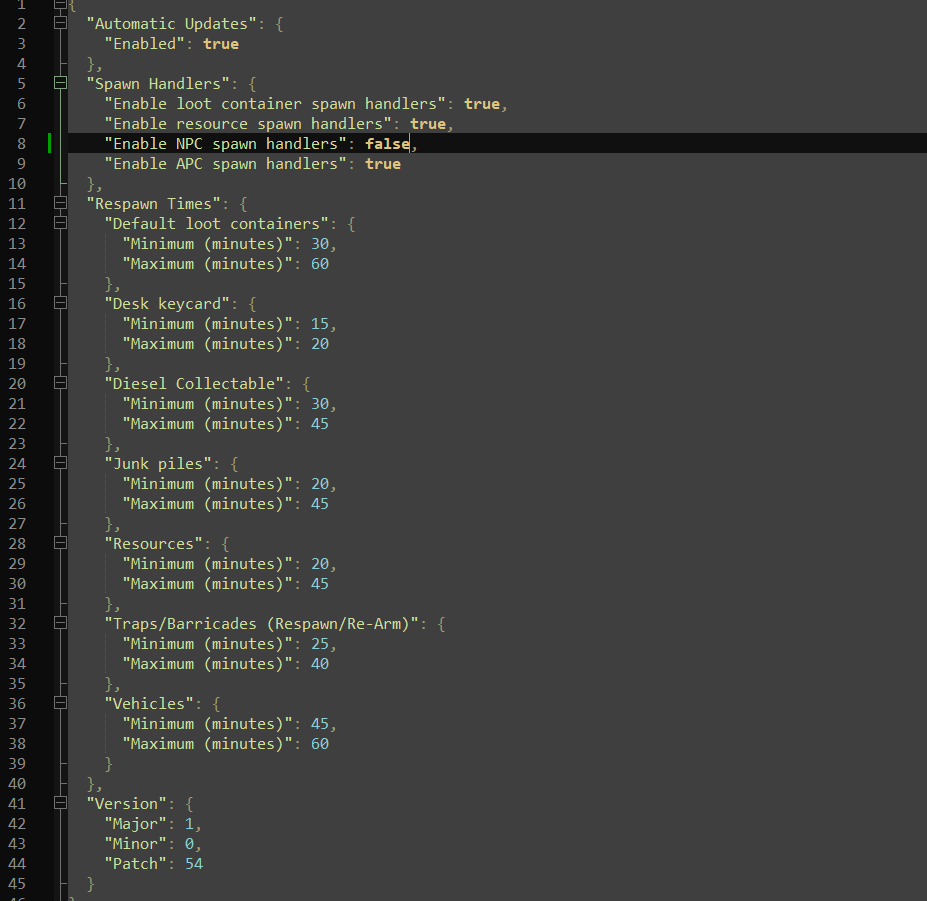Click value 30 of Default loot containers minimum
The image size is (927, 901).
coord(320,244)
